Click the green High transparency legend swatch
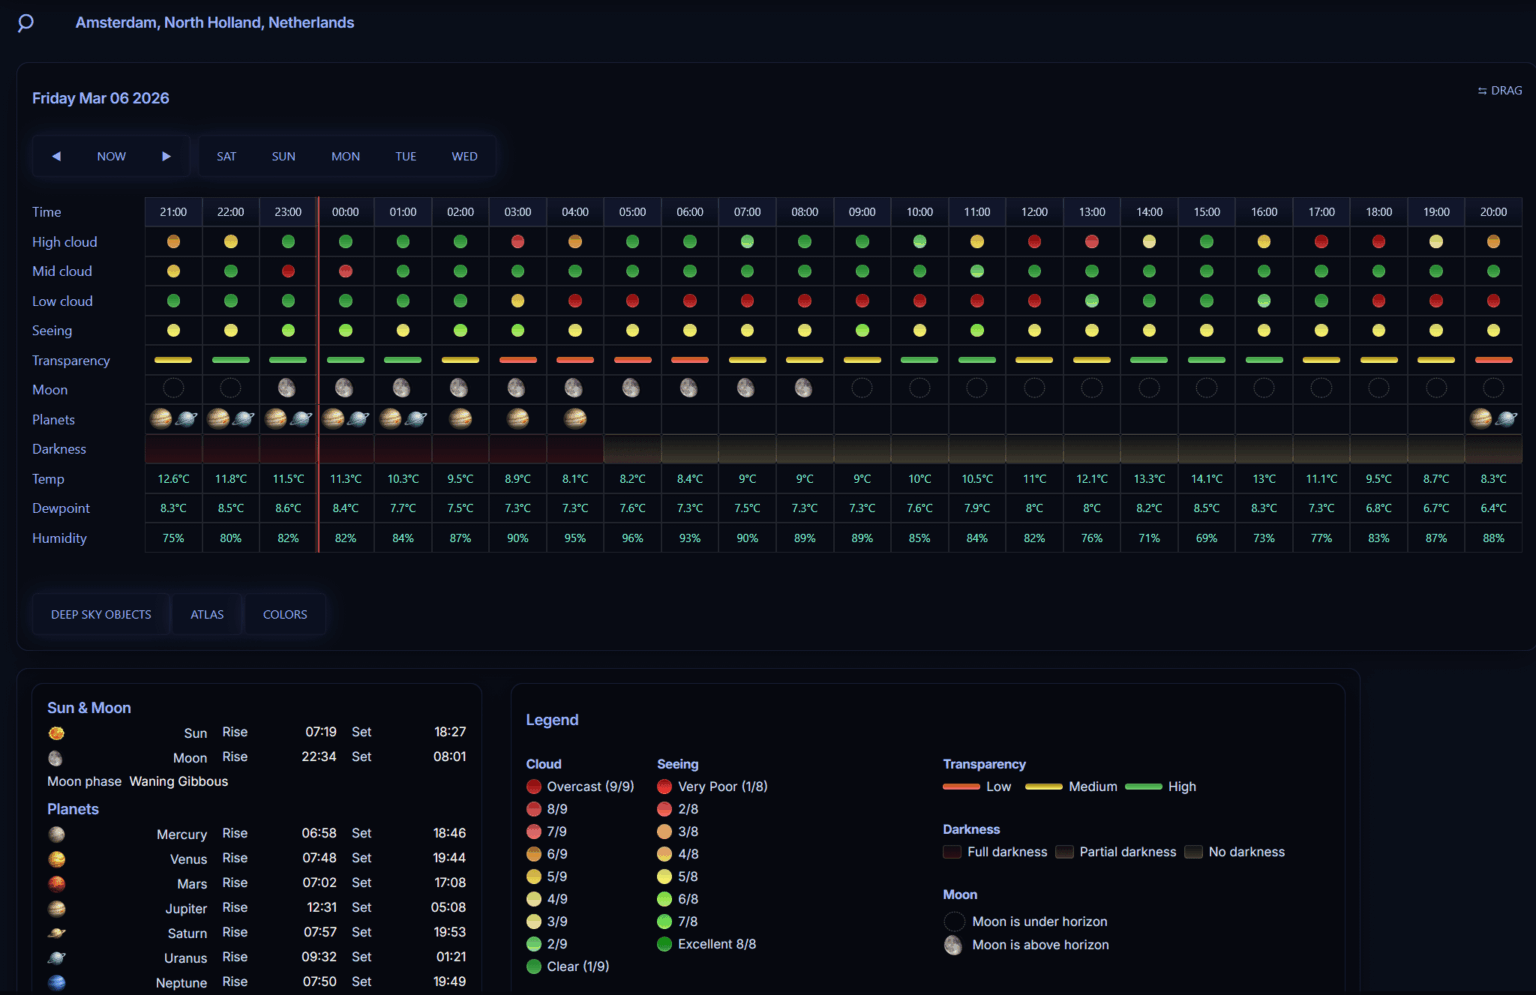The height and width of the screenshot is (995, 1536). click(1146, 787)
